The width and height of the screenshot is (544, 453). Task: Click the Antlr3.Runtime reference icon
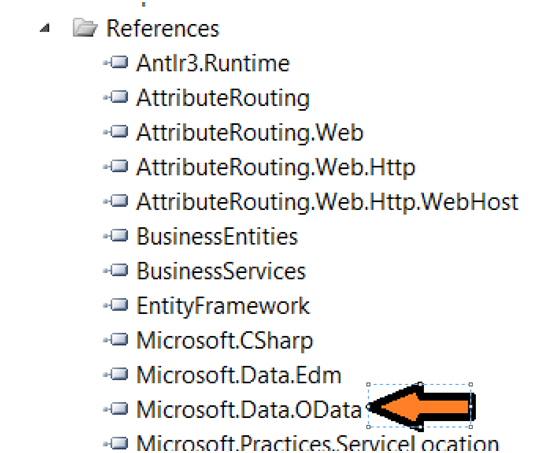click(x=116, y=62)
